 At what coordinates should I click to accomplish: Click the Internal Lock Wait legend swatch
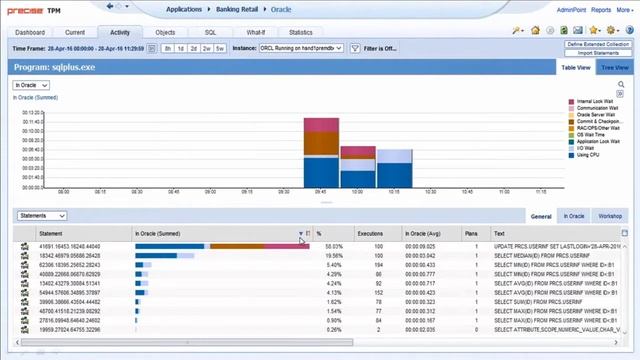click(571, 101)
